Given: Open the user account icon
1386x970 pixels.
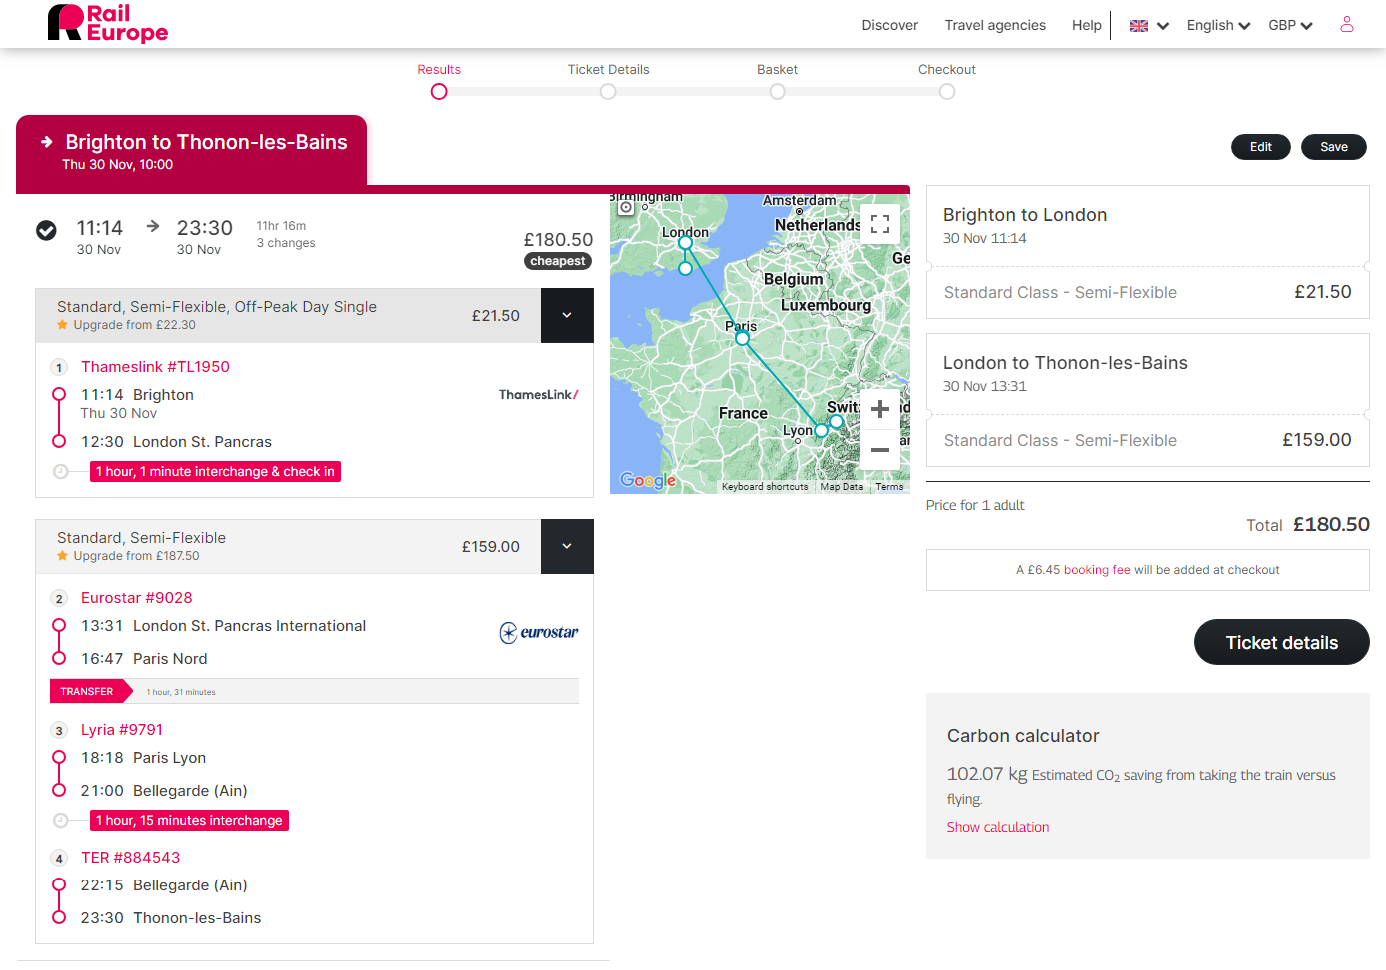Looking at the screenshot, I should (1347, 24).
